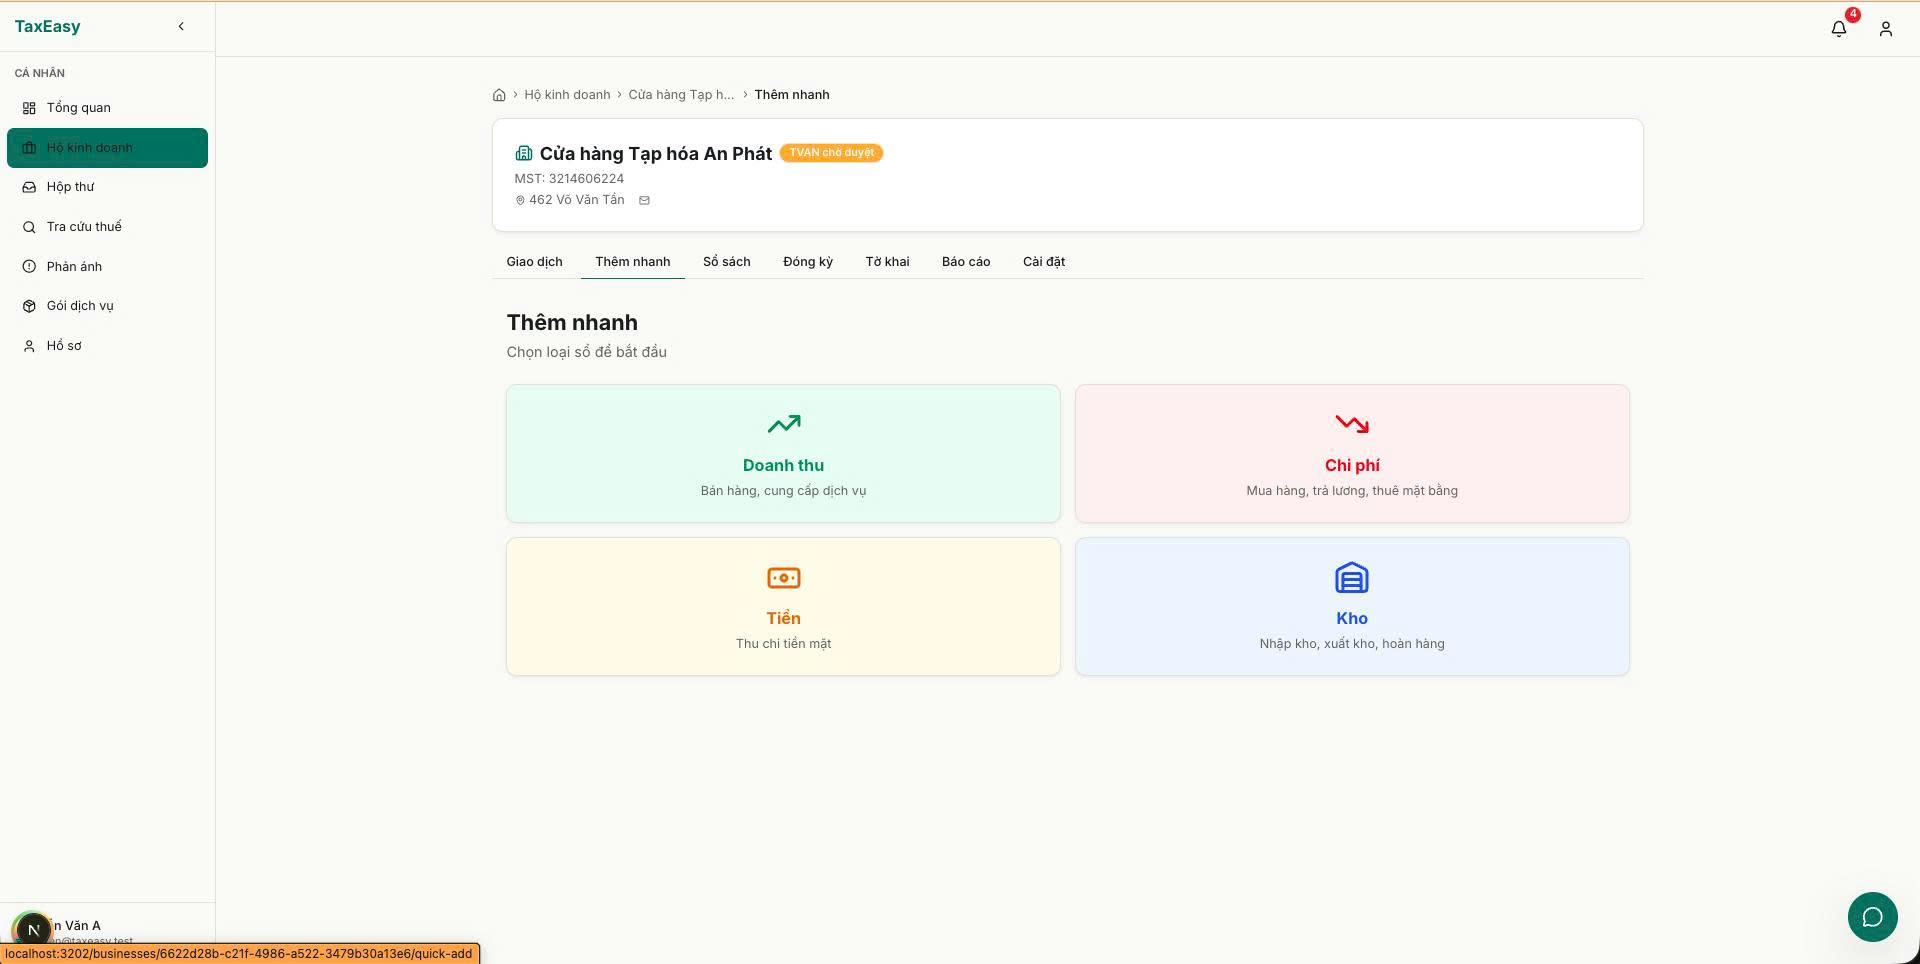Image resolution: width=1920 pixels, height=964 pixels.
Task: Open the notifications bell icon
Action: 1838,29
